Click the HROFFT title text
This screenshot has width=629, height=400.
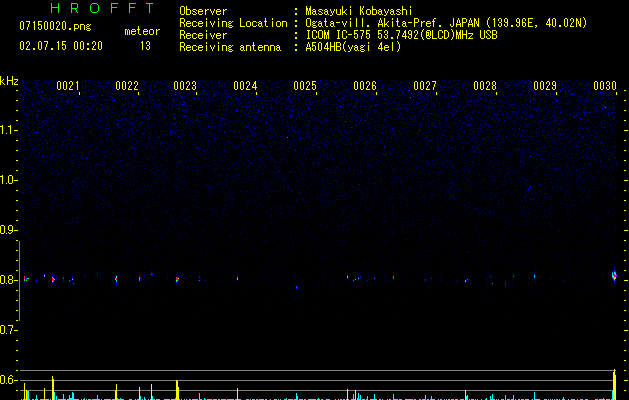pos(102,8)
